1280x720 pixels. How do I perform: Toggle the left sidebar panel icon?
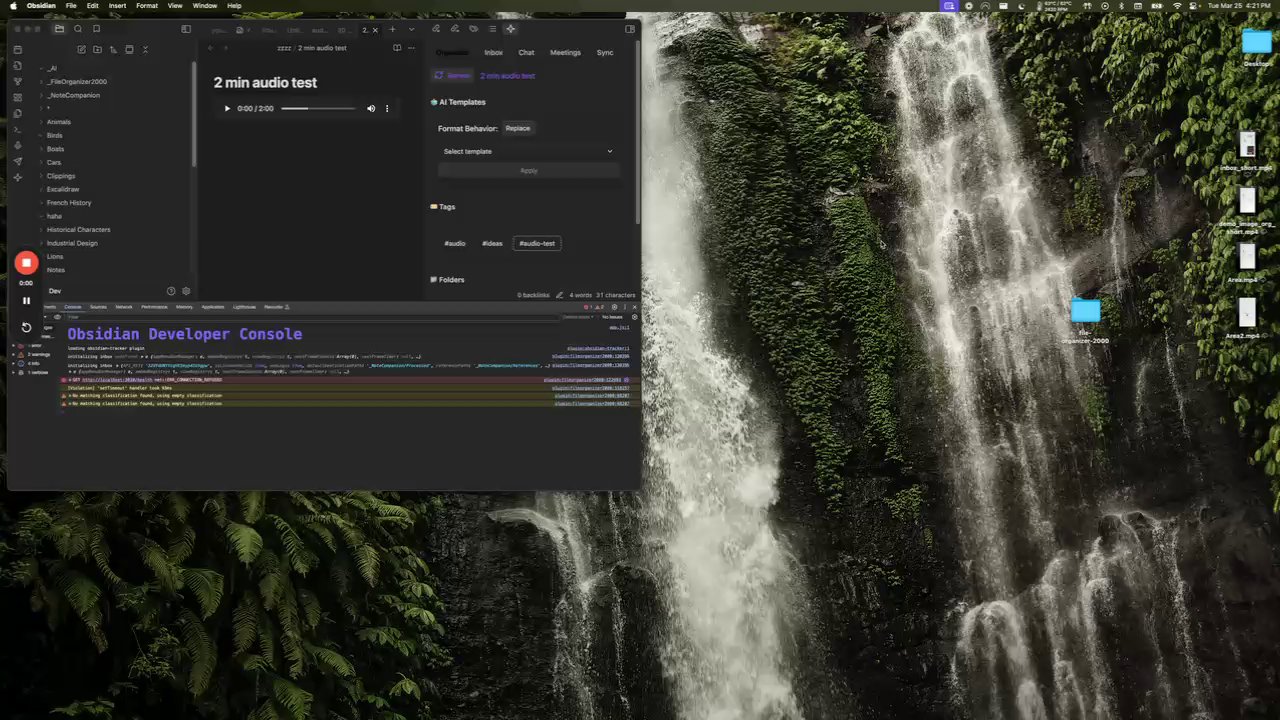[x=186, y=29]
